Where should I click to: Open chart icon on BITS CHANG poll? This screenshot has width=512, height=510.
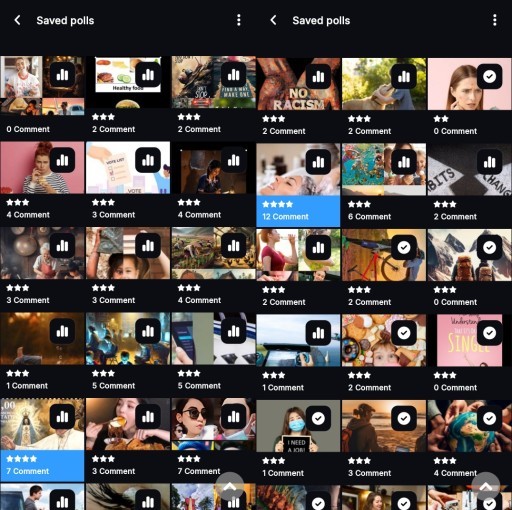489,162
